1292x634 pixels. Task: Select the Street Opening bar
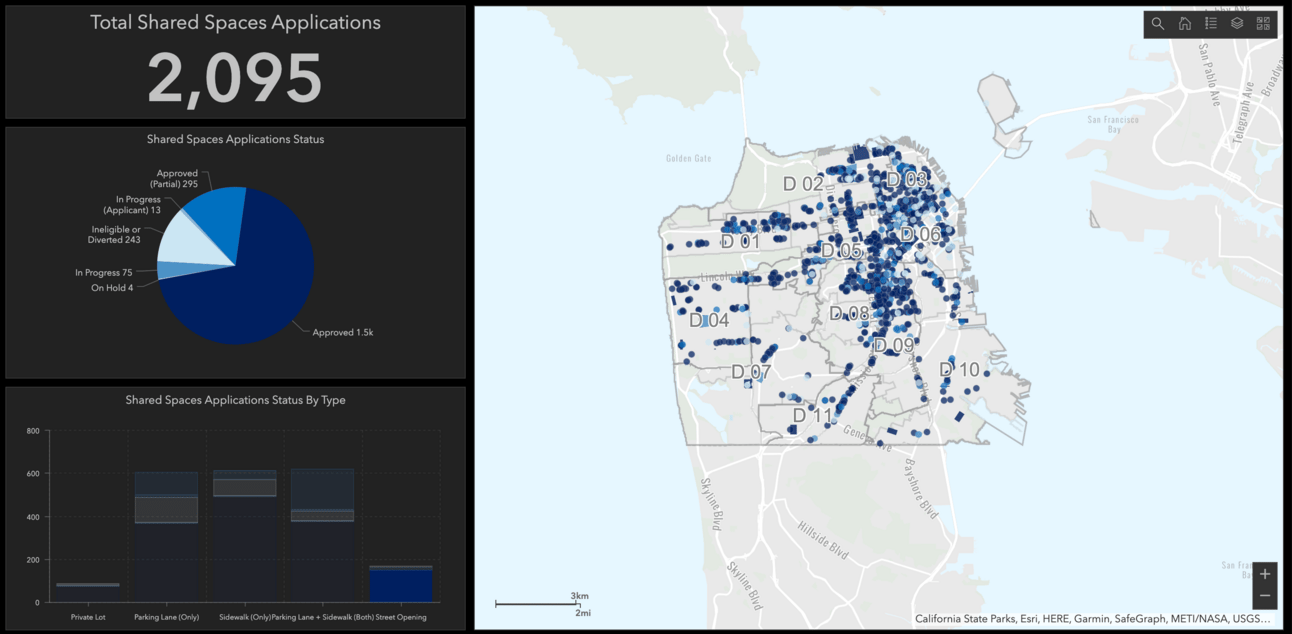coord(401,584)
